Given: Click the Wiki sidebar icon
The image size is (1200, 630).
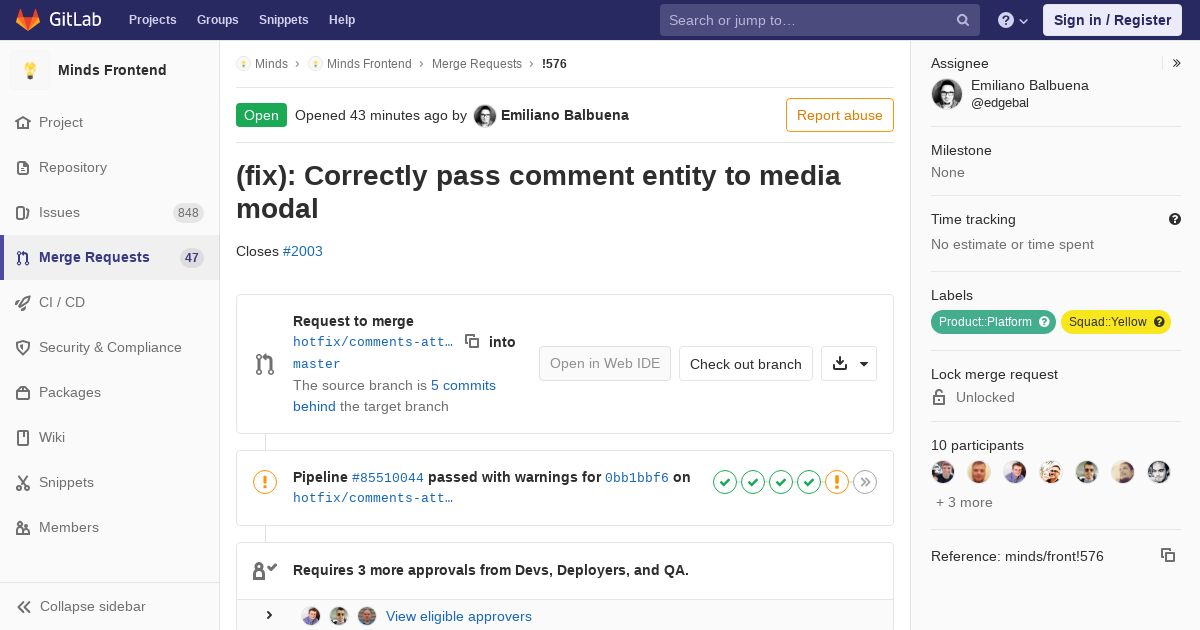Looking at the screenshot, I should coord(23,438).
